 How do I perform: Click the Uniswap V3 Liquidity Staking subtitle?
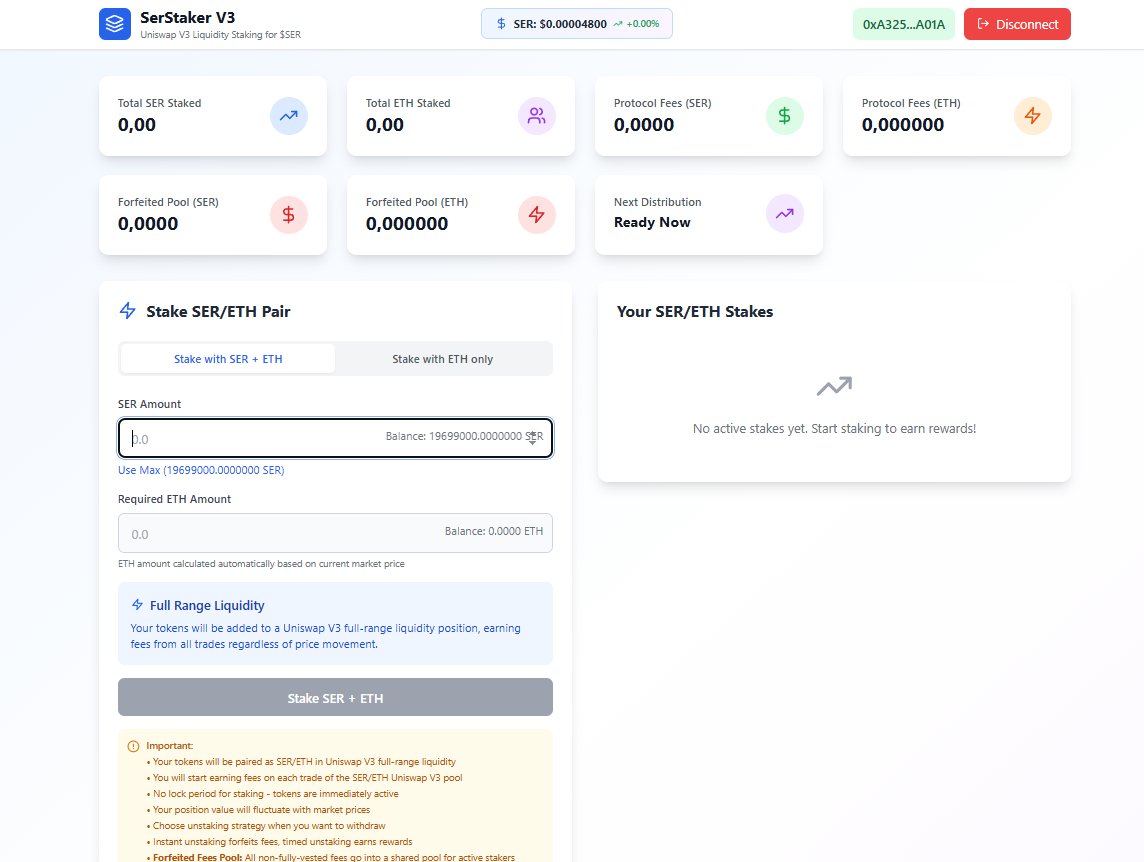220,34
